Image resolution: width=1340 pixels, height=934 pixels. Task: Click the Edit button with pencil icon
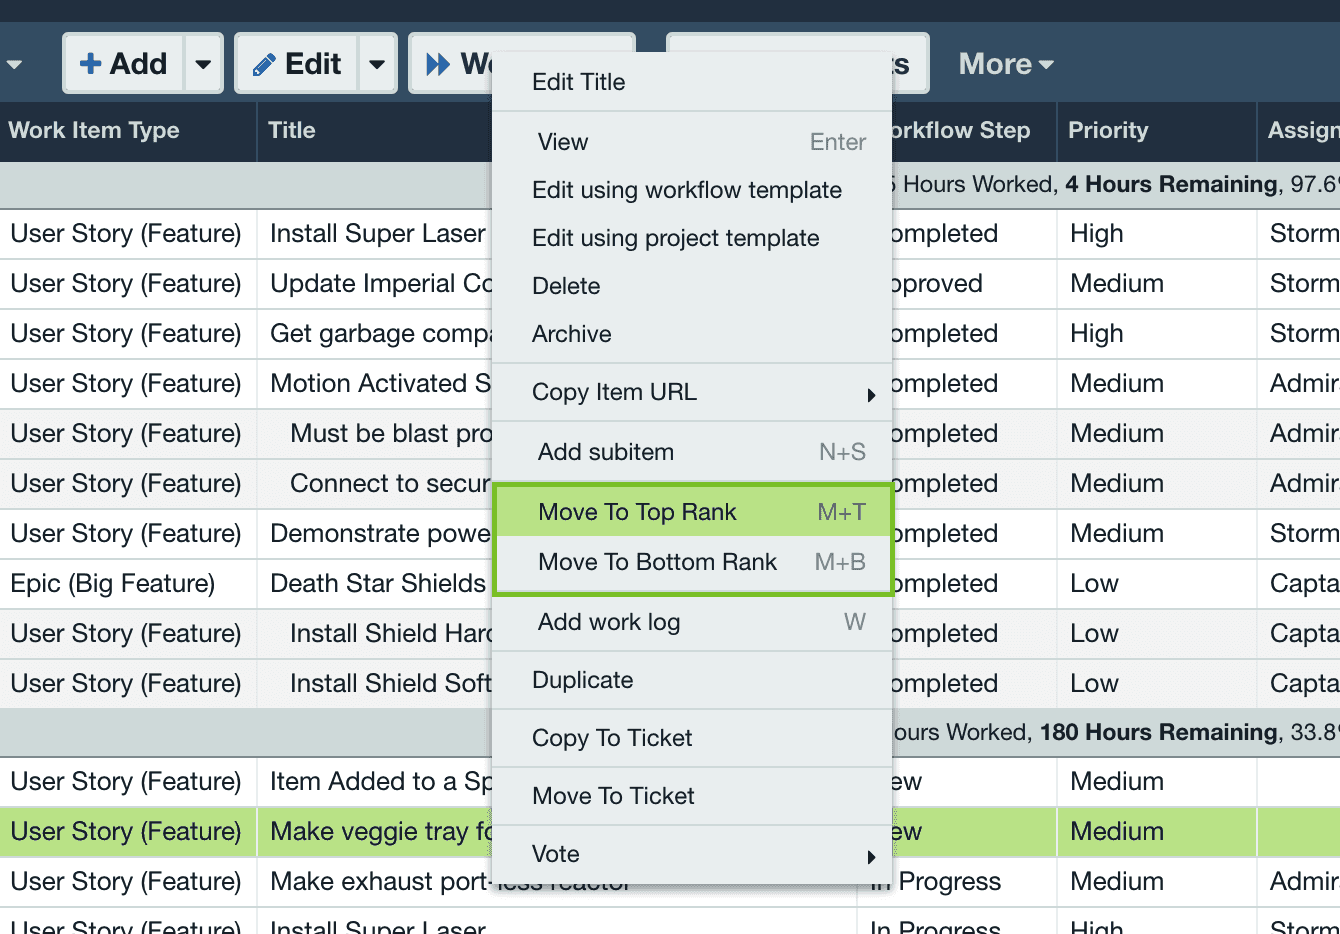(296, 64)
